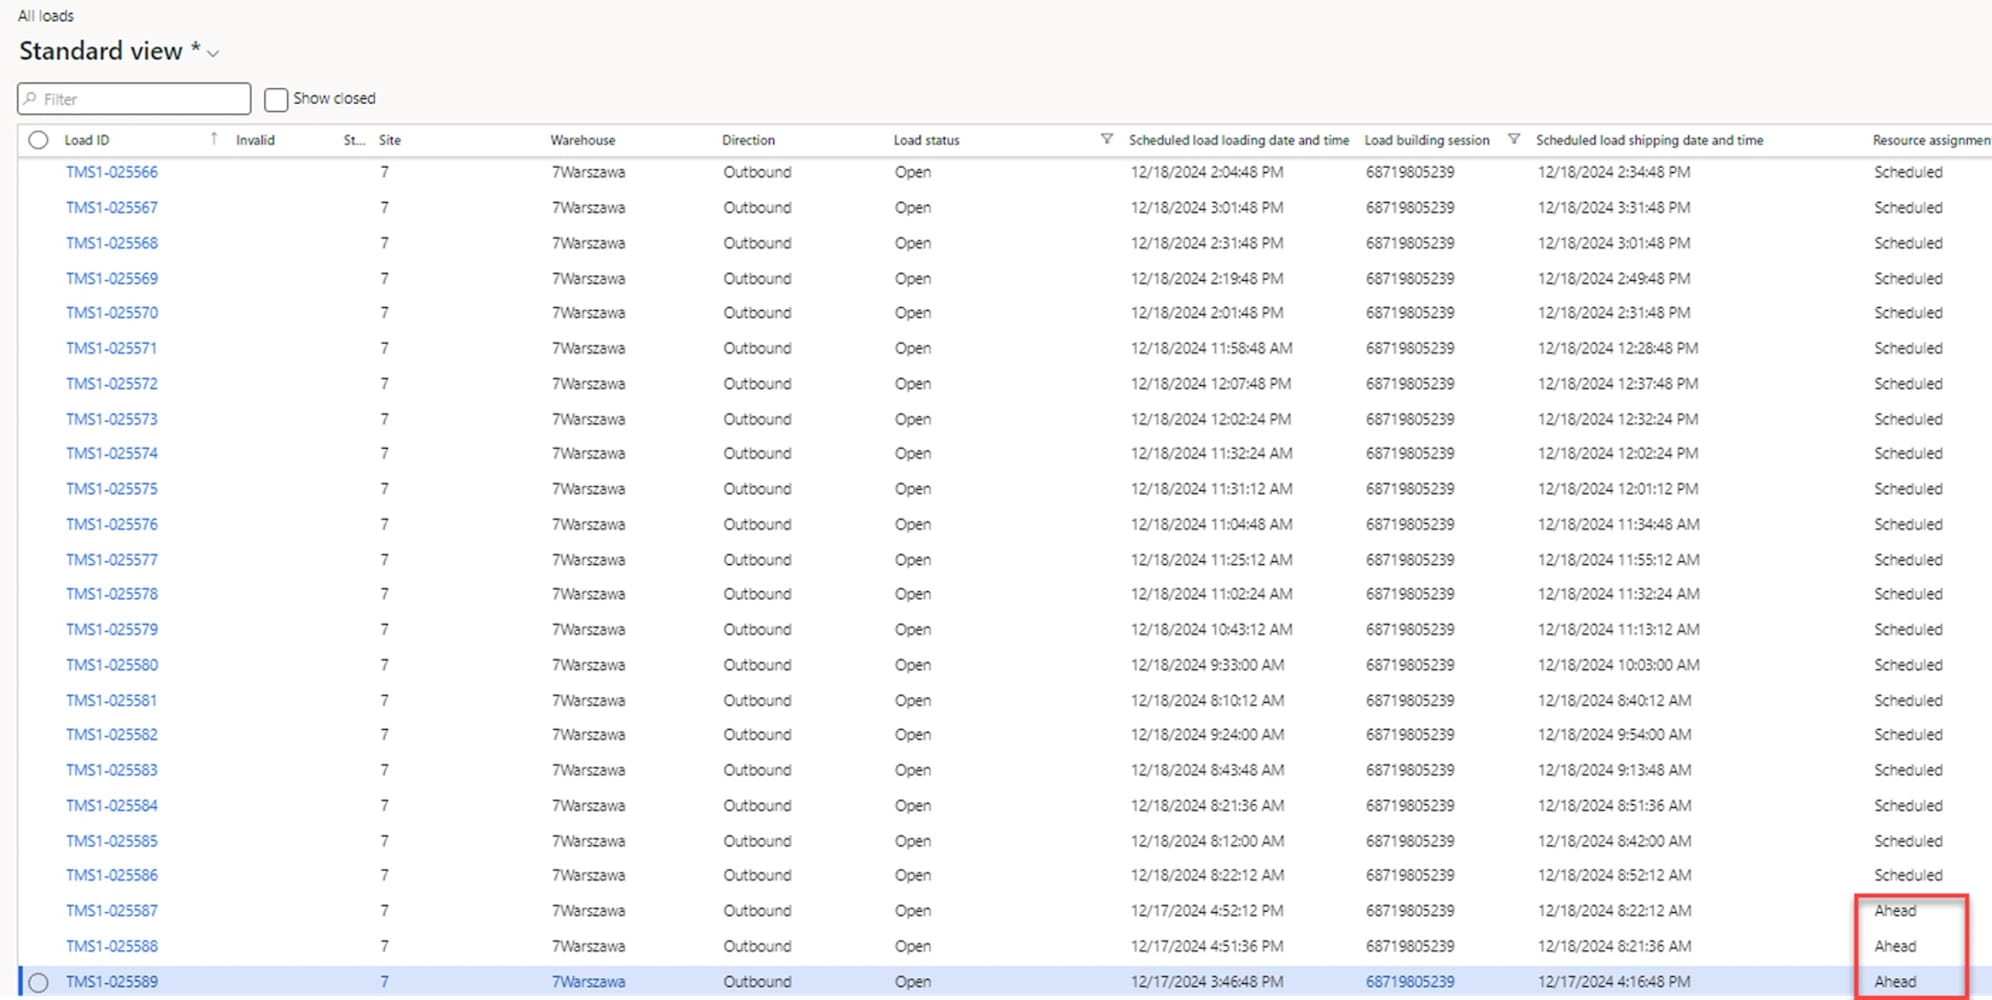Click session link 68719805239 in selected row
Viewport: 1992px width, 1000px height.
[1410, 982]
